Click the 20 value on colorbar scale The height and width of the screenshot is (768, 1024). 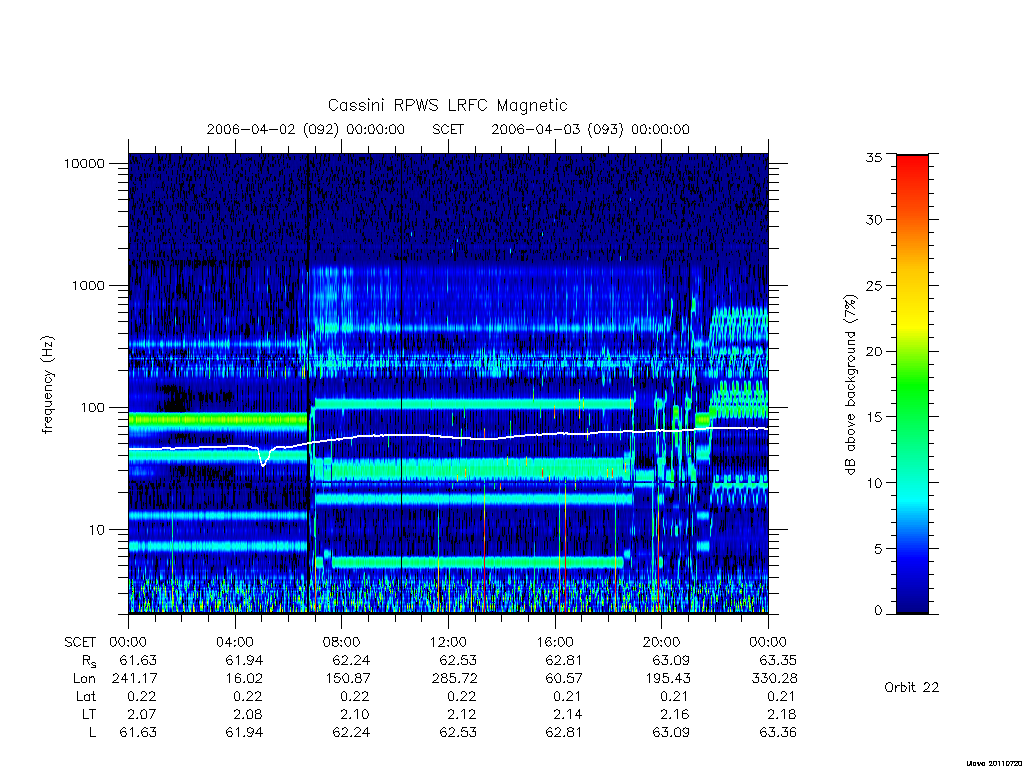874,351
